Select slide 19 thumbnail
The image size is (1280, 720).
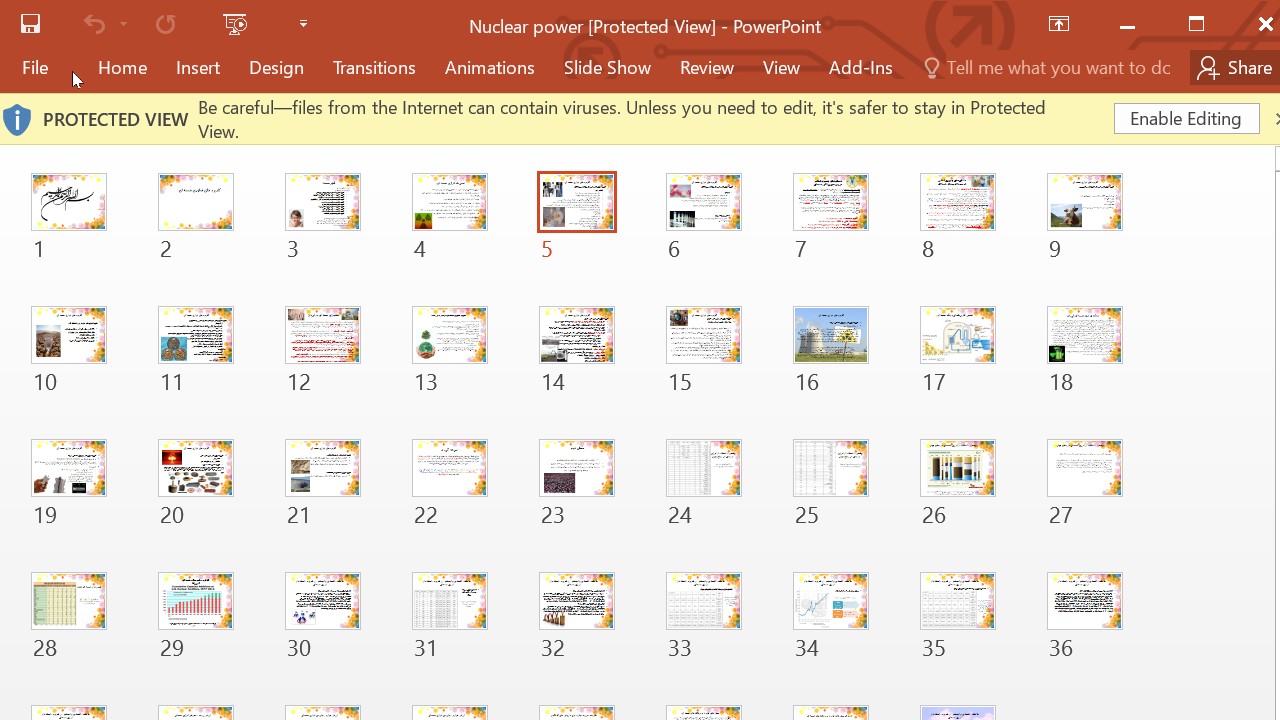[x=69, y=468]
